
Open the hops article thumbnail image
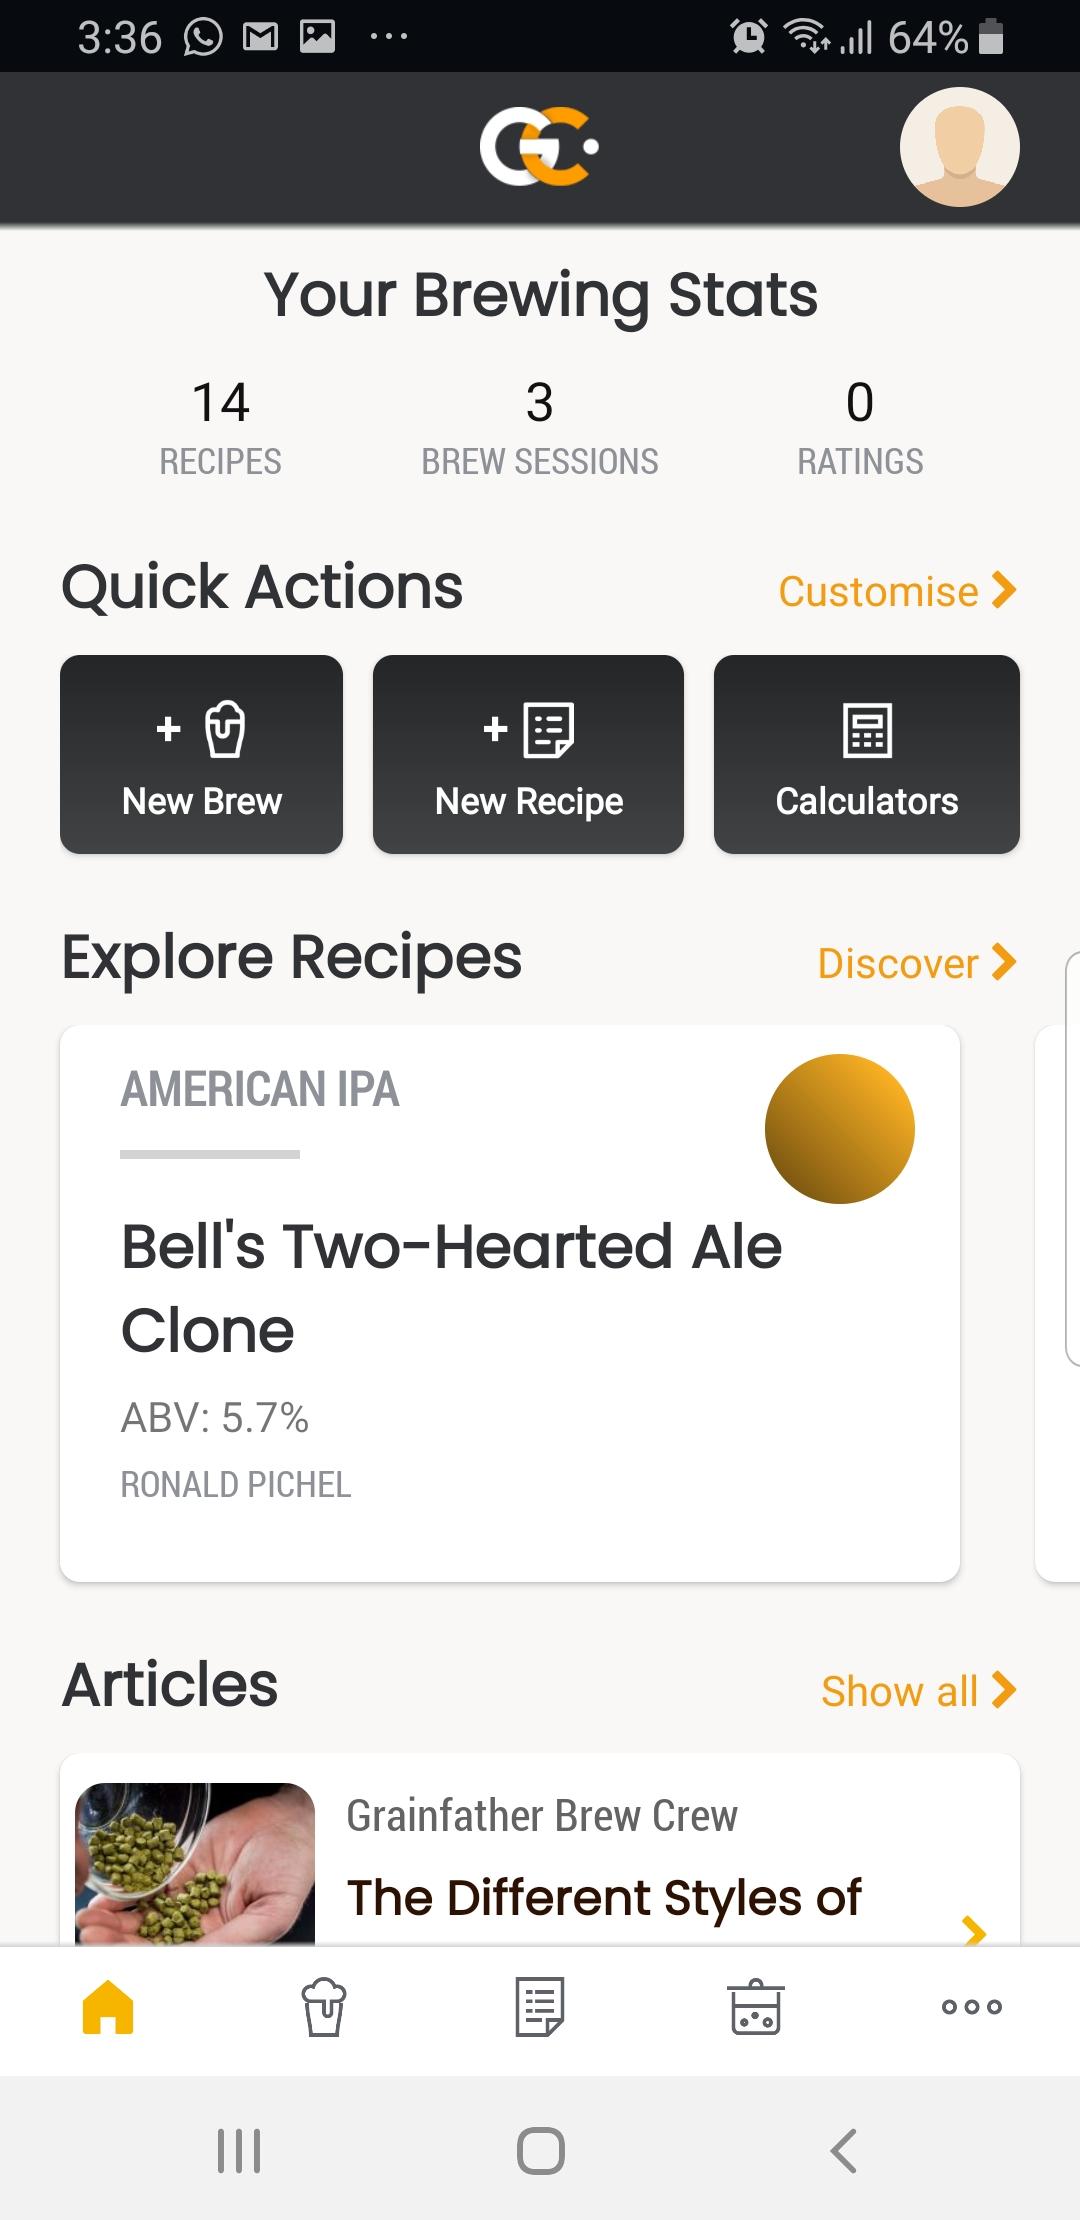pyautogui.click(x=195, y=1864)
